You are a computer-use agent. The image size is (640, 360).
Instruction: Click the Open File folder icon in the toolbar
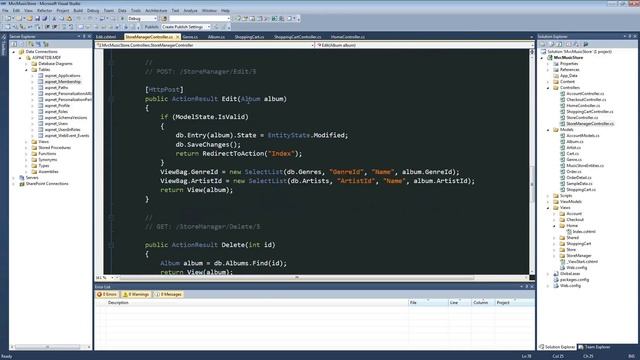29,18
